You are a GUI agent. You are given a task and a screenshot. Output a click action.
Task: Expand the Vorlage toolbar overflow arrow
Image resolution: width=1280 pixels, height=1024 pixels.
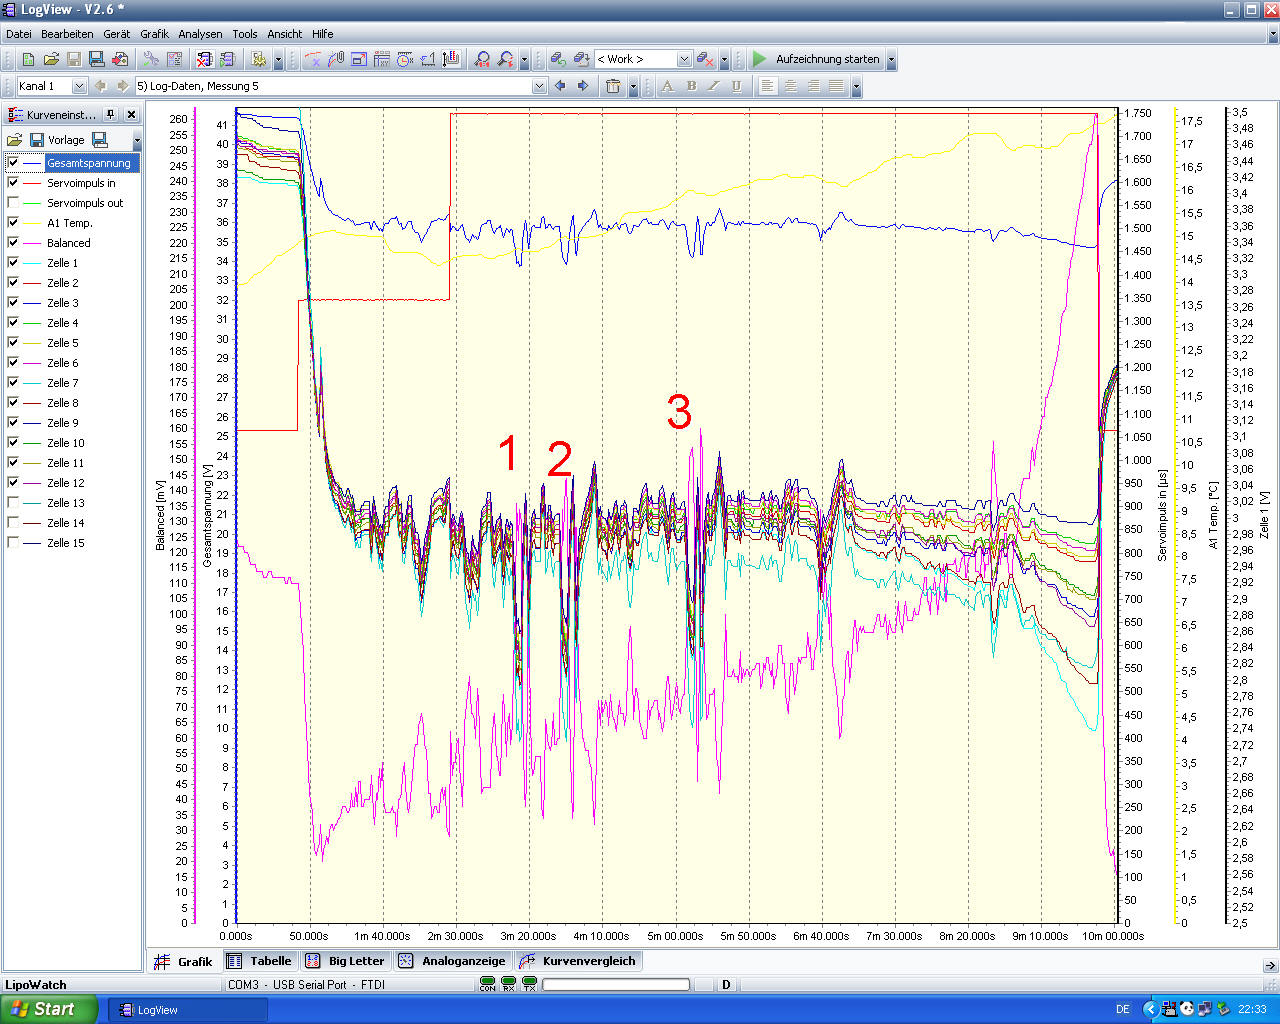point(137,140)
